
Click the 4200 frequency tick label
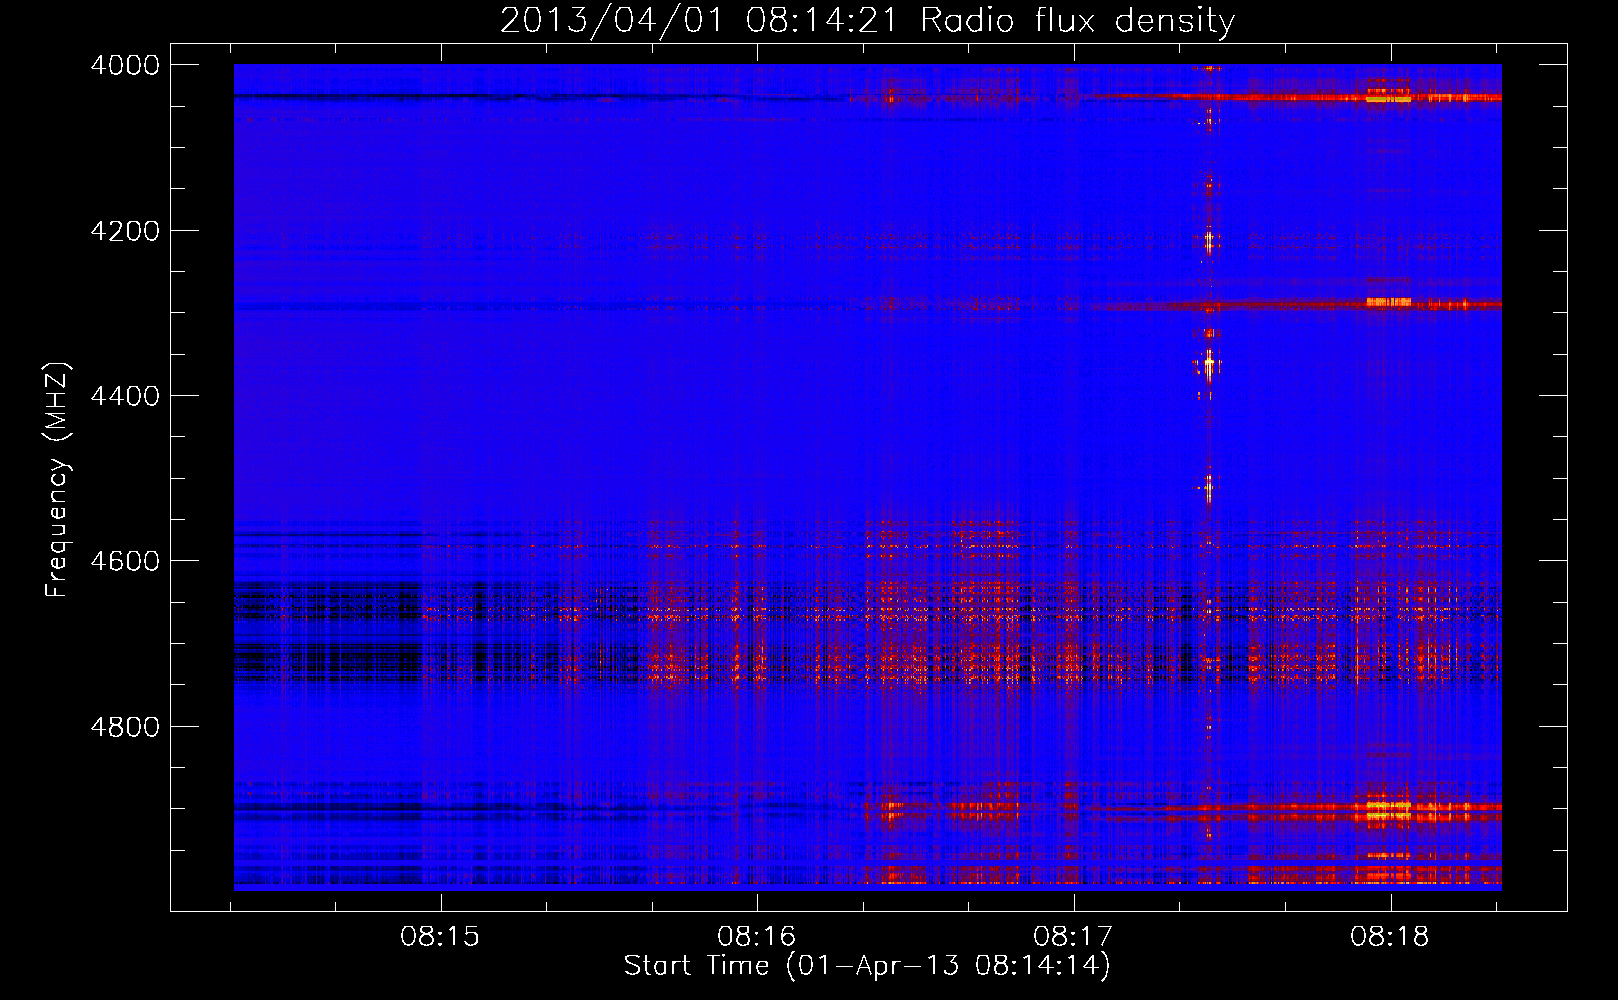pyautogui.click(x=125, y=231)
